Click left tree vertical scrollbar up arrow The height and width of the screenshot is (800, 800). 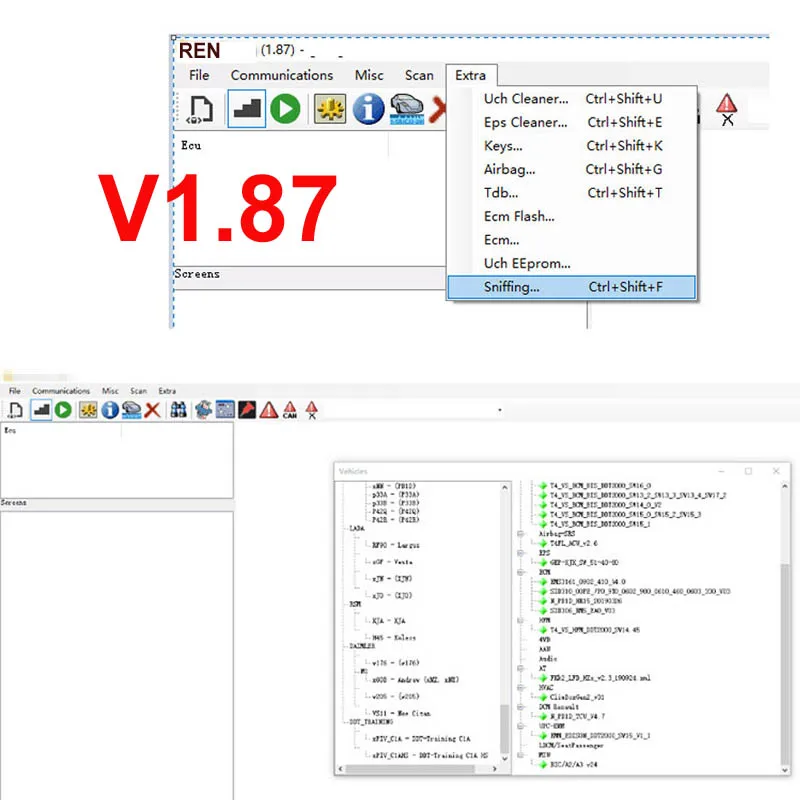(505, 487)
